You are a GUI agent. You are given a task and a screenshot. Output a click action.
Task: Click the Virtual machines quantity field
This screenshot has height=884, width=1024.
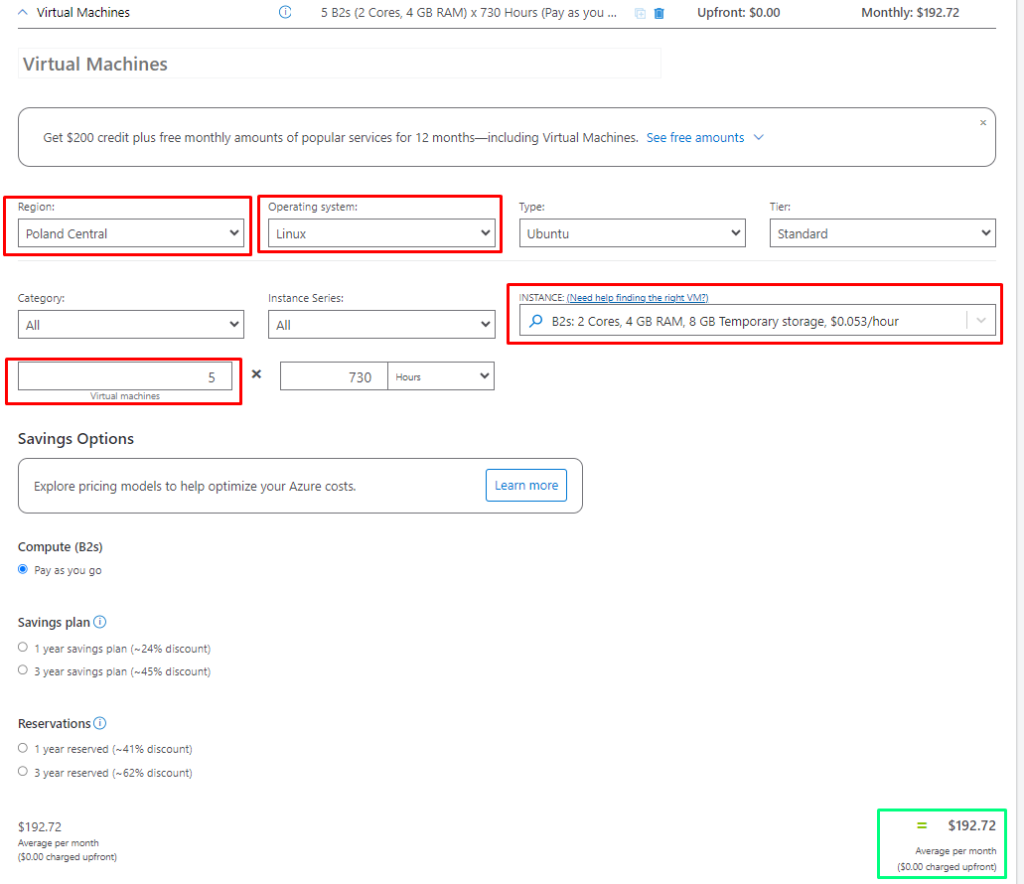[125, 377]
